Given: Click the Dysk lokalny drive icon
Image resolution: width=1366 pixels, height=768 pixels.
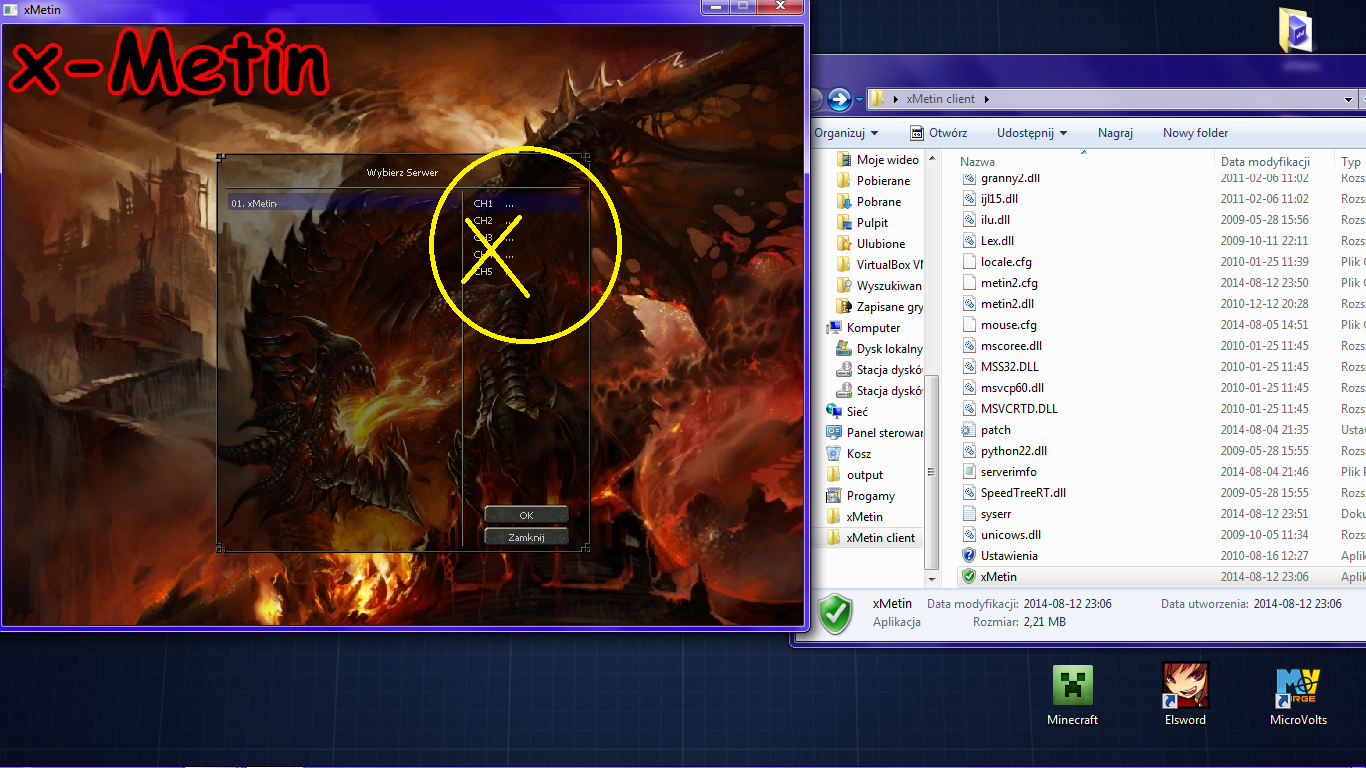Looking at the screenshot, I should (844, 349).
